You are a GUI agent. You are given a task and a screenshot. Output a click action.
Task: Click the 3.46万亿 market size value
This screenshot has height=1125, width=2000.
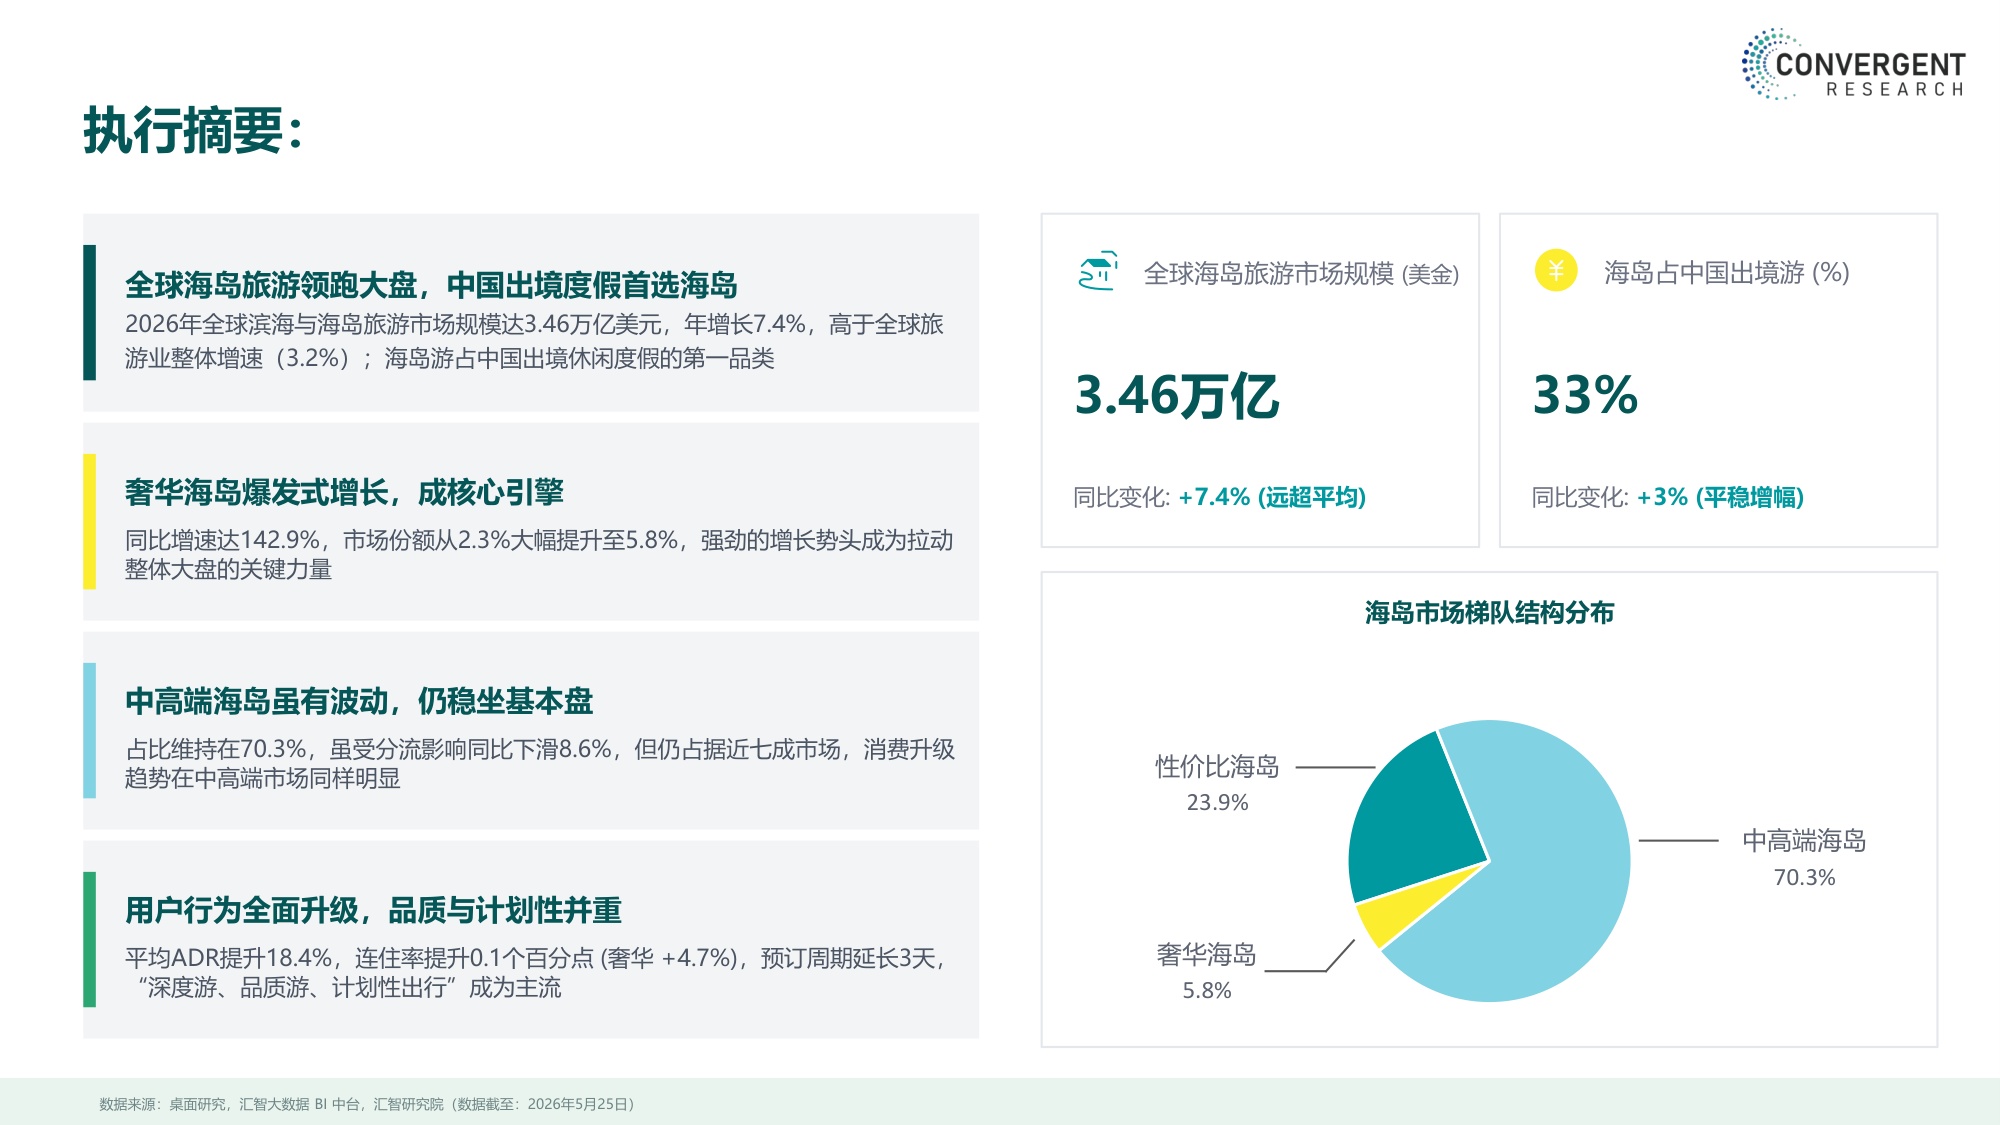[1176, 395]
